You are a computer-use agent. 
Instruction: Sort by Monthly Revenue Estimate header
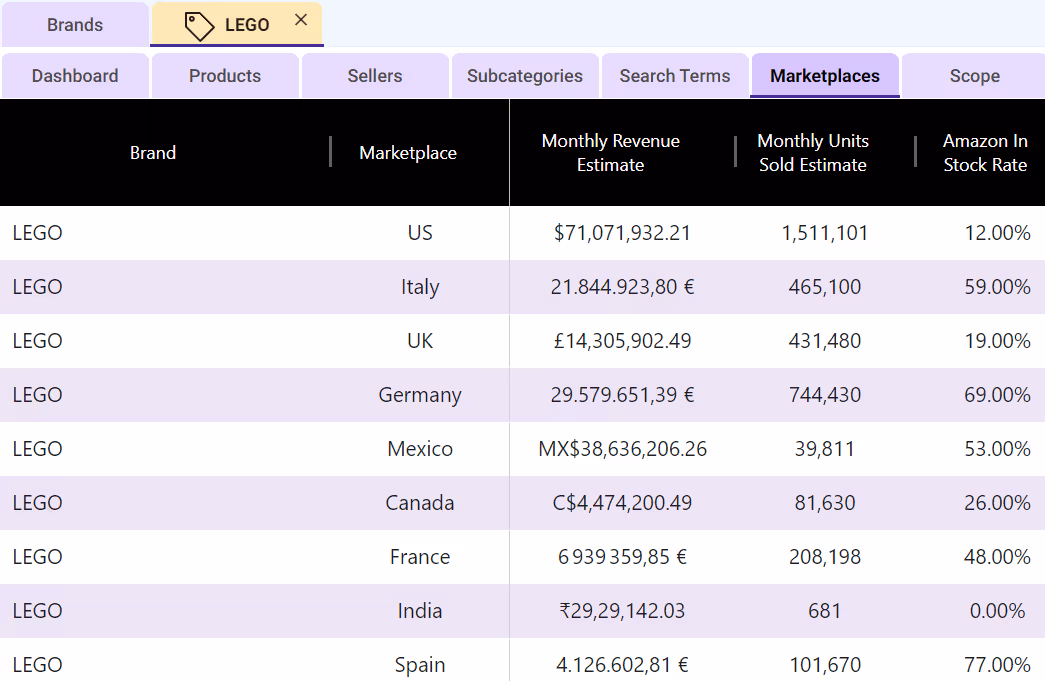[610, 153]
